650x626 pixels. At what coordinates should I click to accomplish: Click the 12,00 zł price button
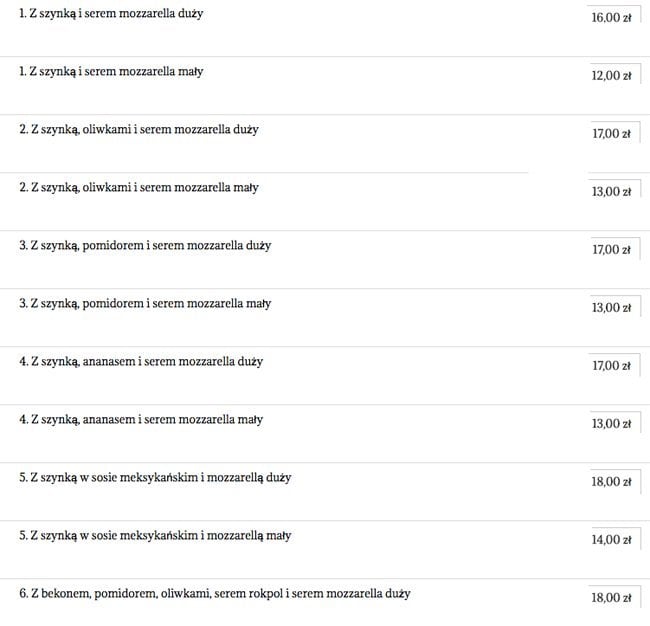[614, 75]
